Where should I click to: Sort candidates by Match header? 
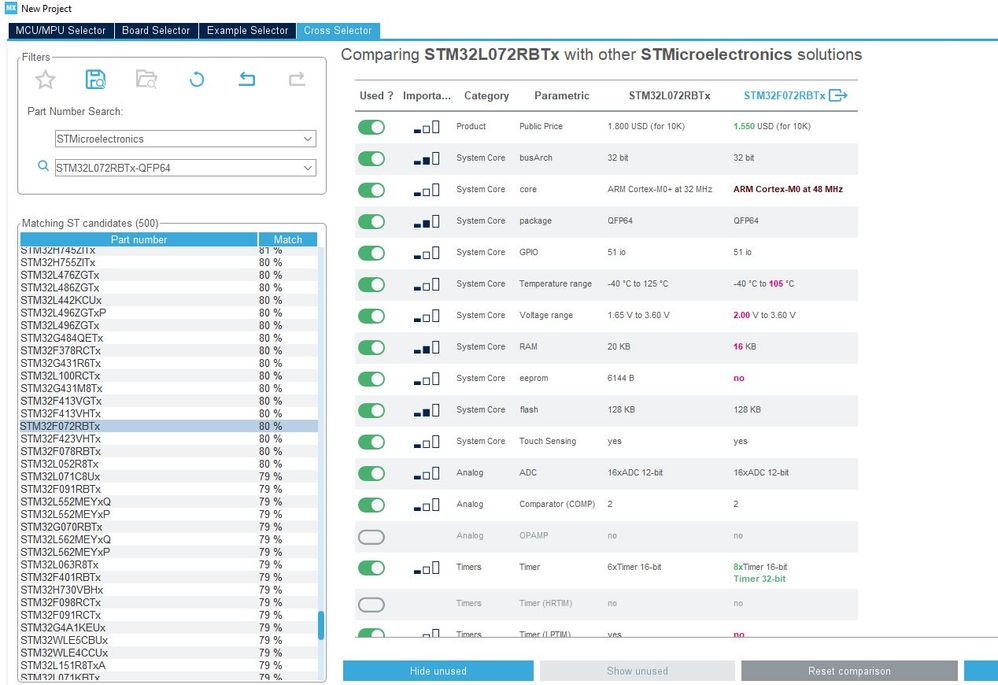tap(288, 239)
